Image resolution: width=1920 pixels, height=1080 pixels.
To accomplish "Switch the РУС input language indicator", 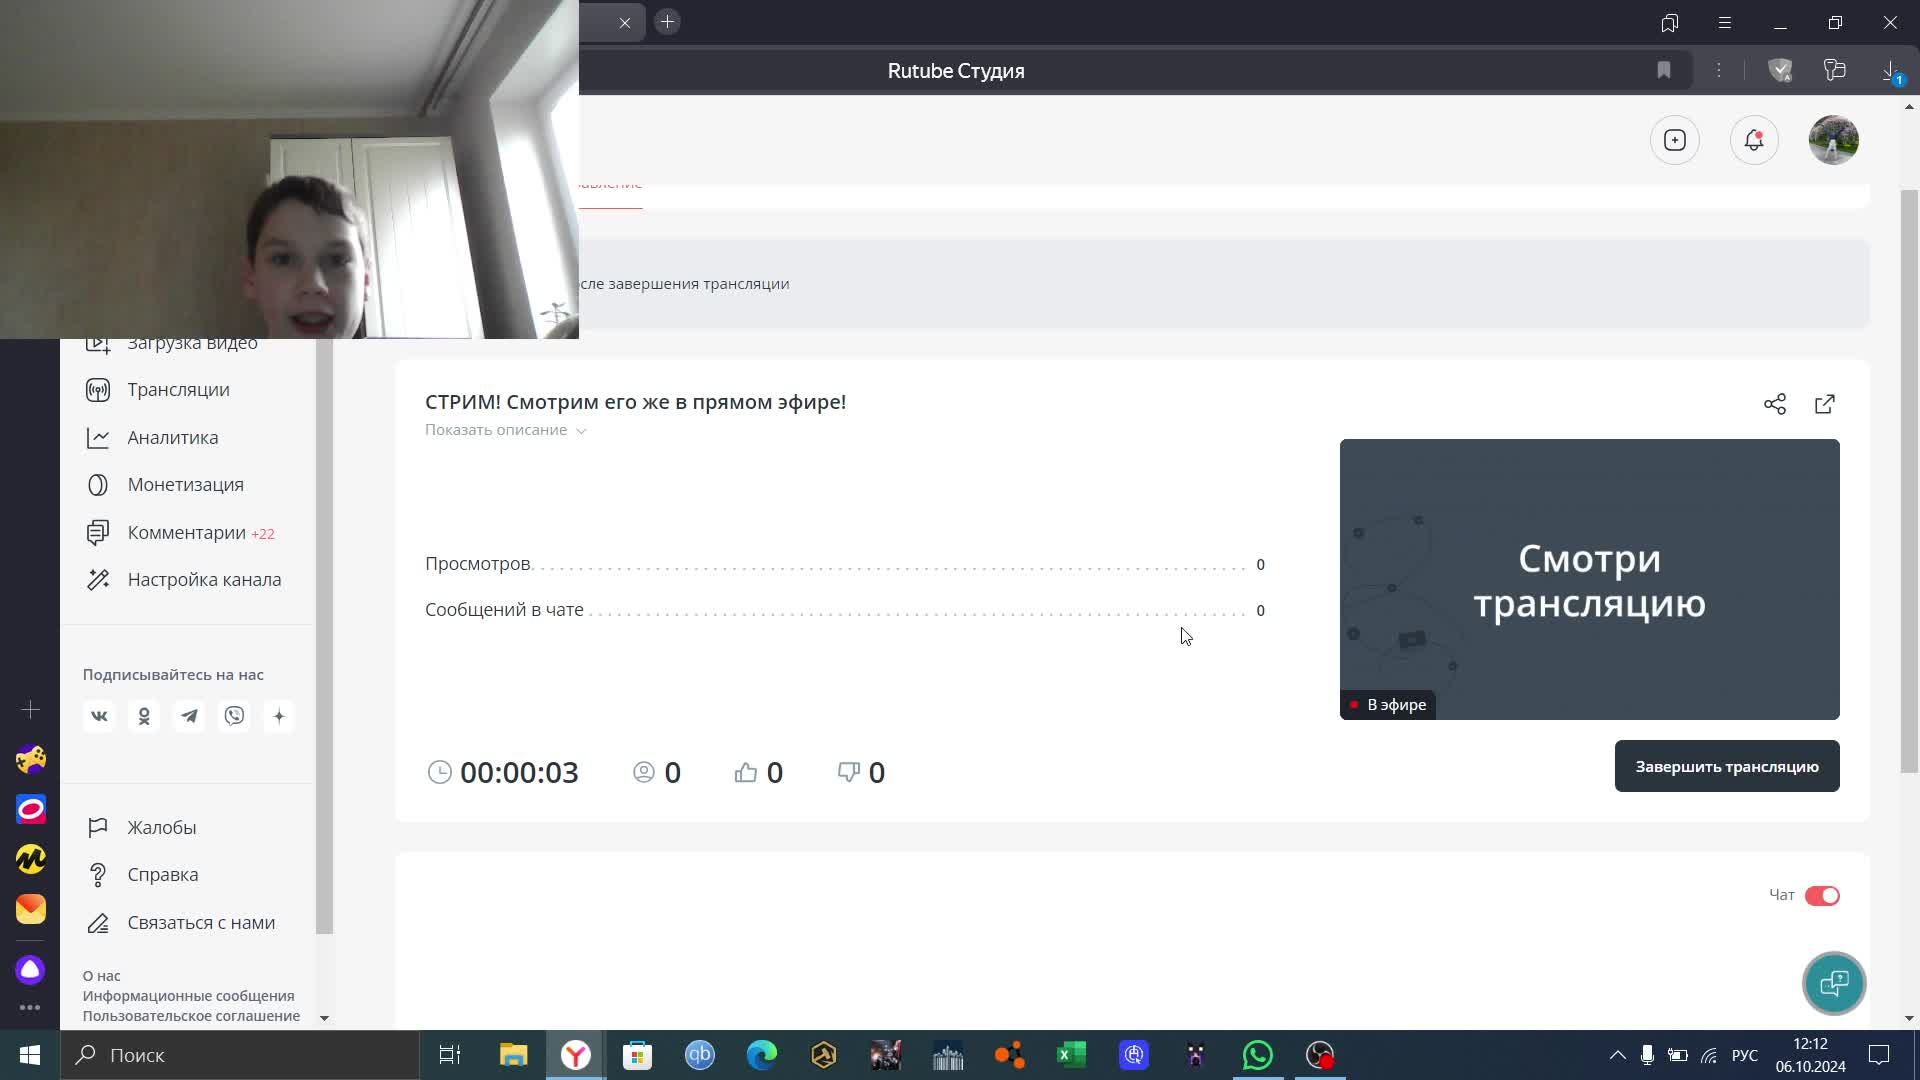I will pos(1745,1055).
